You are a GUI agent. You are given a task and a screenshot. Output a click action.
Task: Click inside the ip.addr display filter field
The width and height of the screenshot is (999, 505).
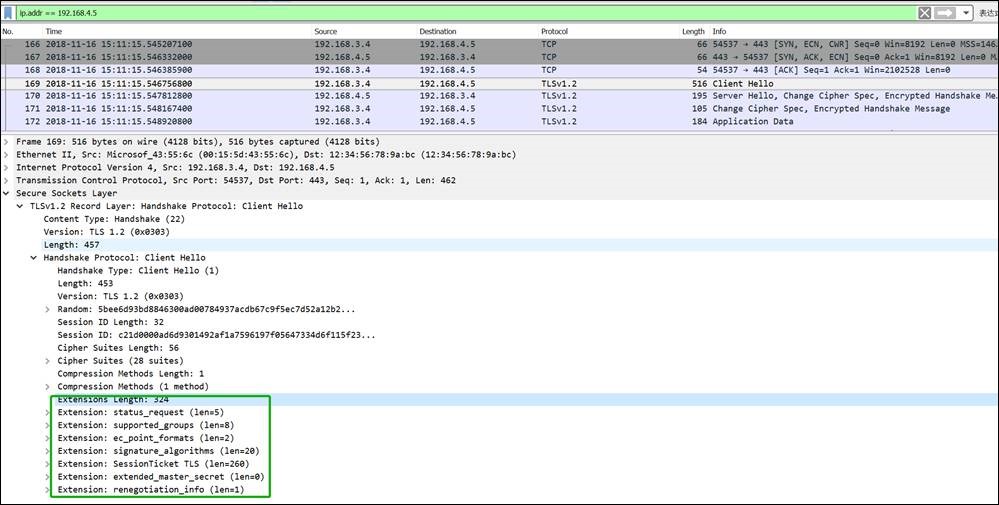click(400, 13)
